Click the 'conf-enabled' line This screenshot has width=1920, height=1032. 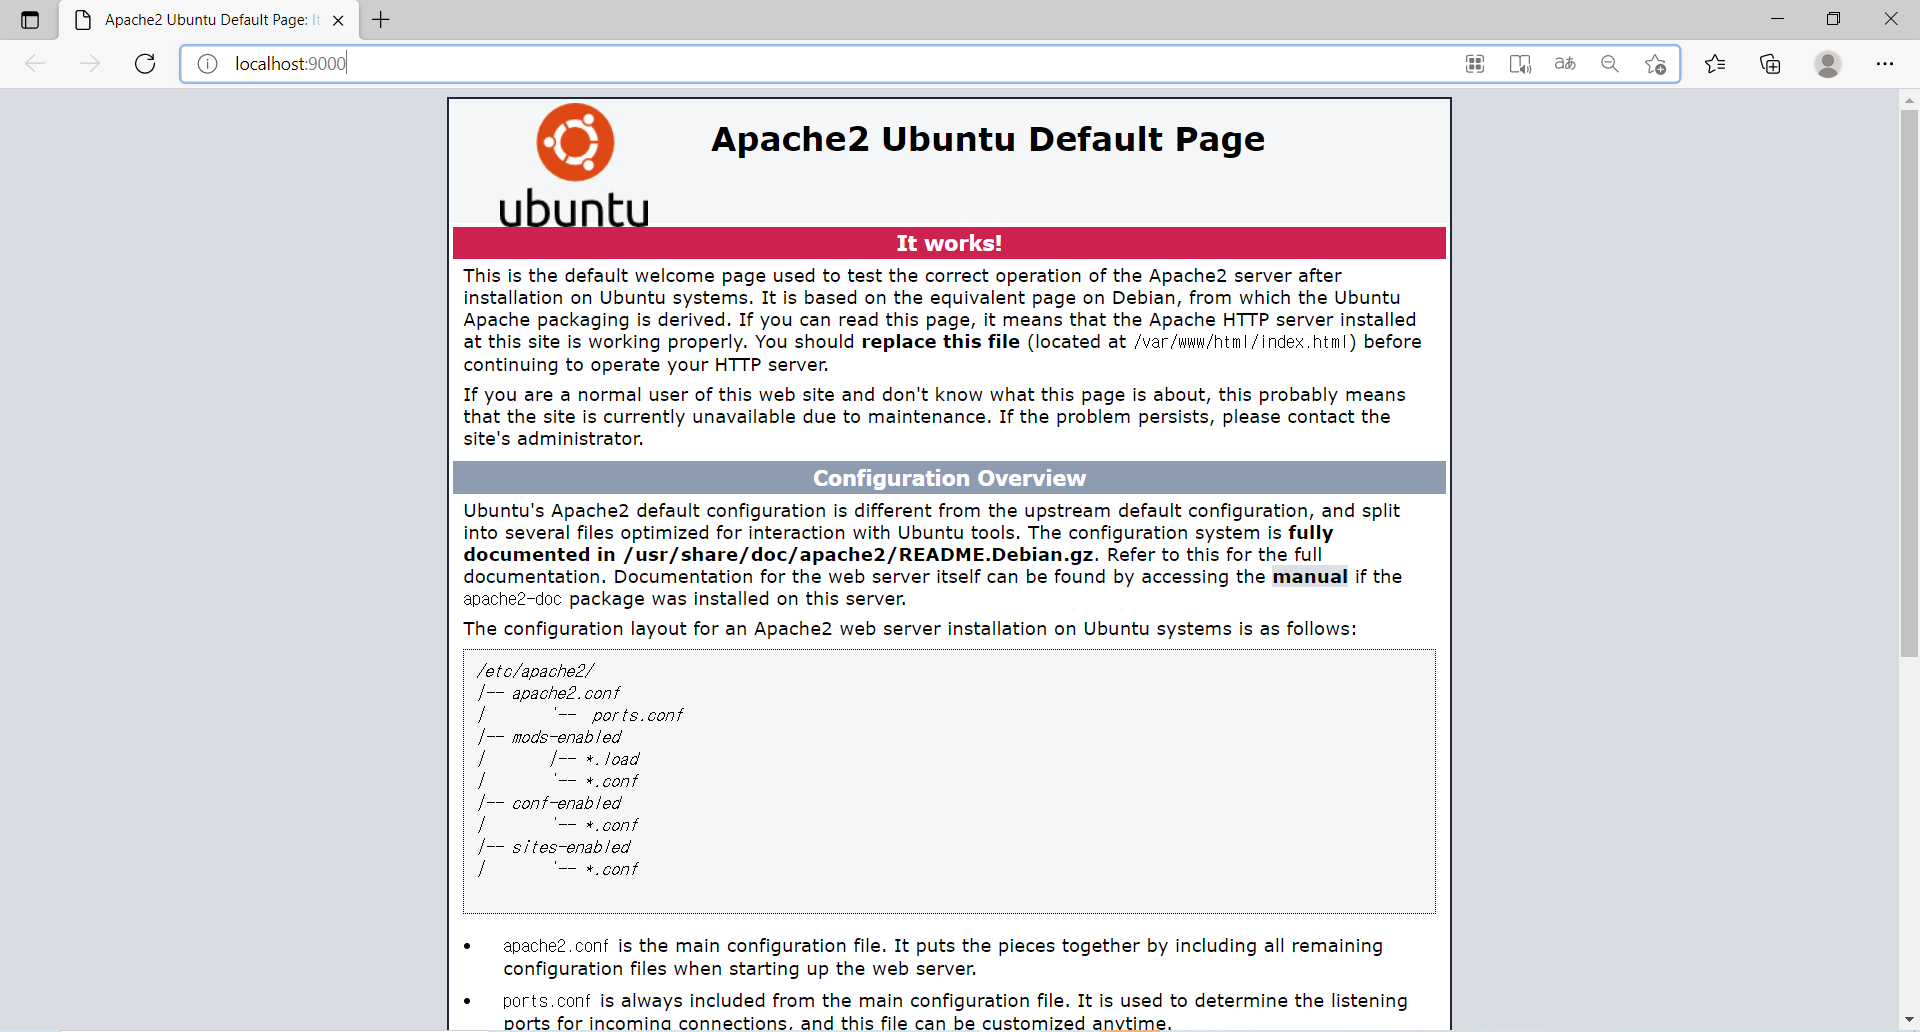566,803
